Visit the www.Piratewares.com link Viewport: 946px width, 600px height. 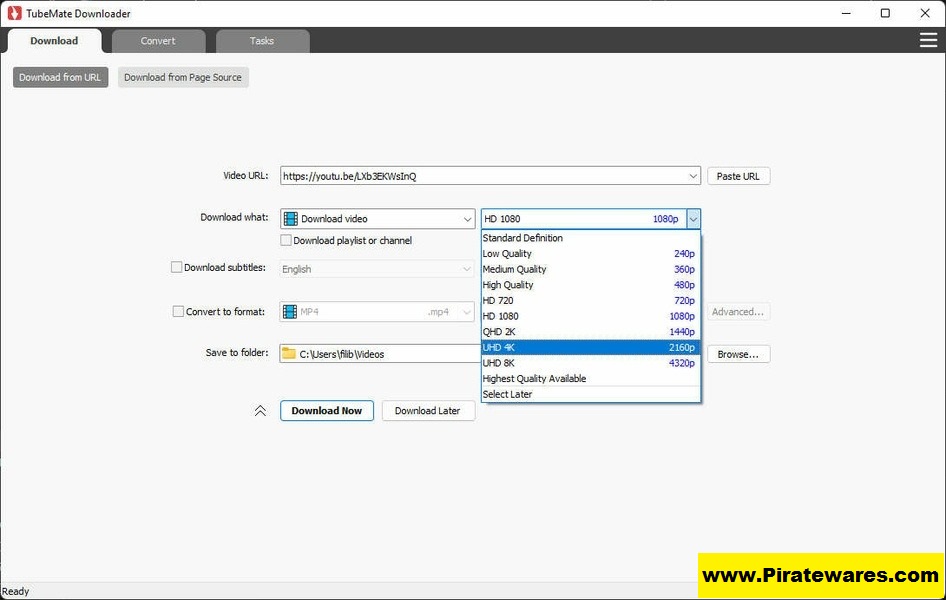[x=818, y=574]
